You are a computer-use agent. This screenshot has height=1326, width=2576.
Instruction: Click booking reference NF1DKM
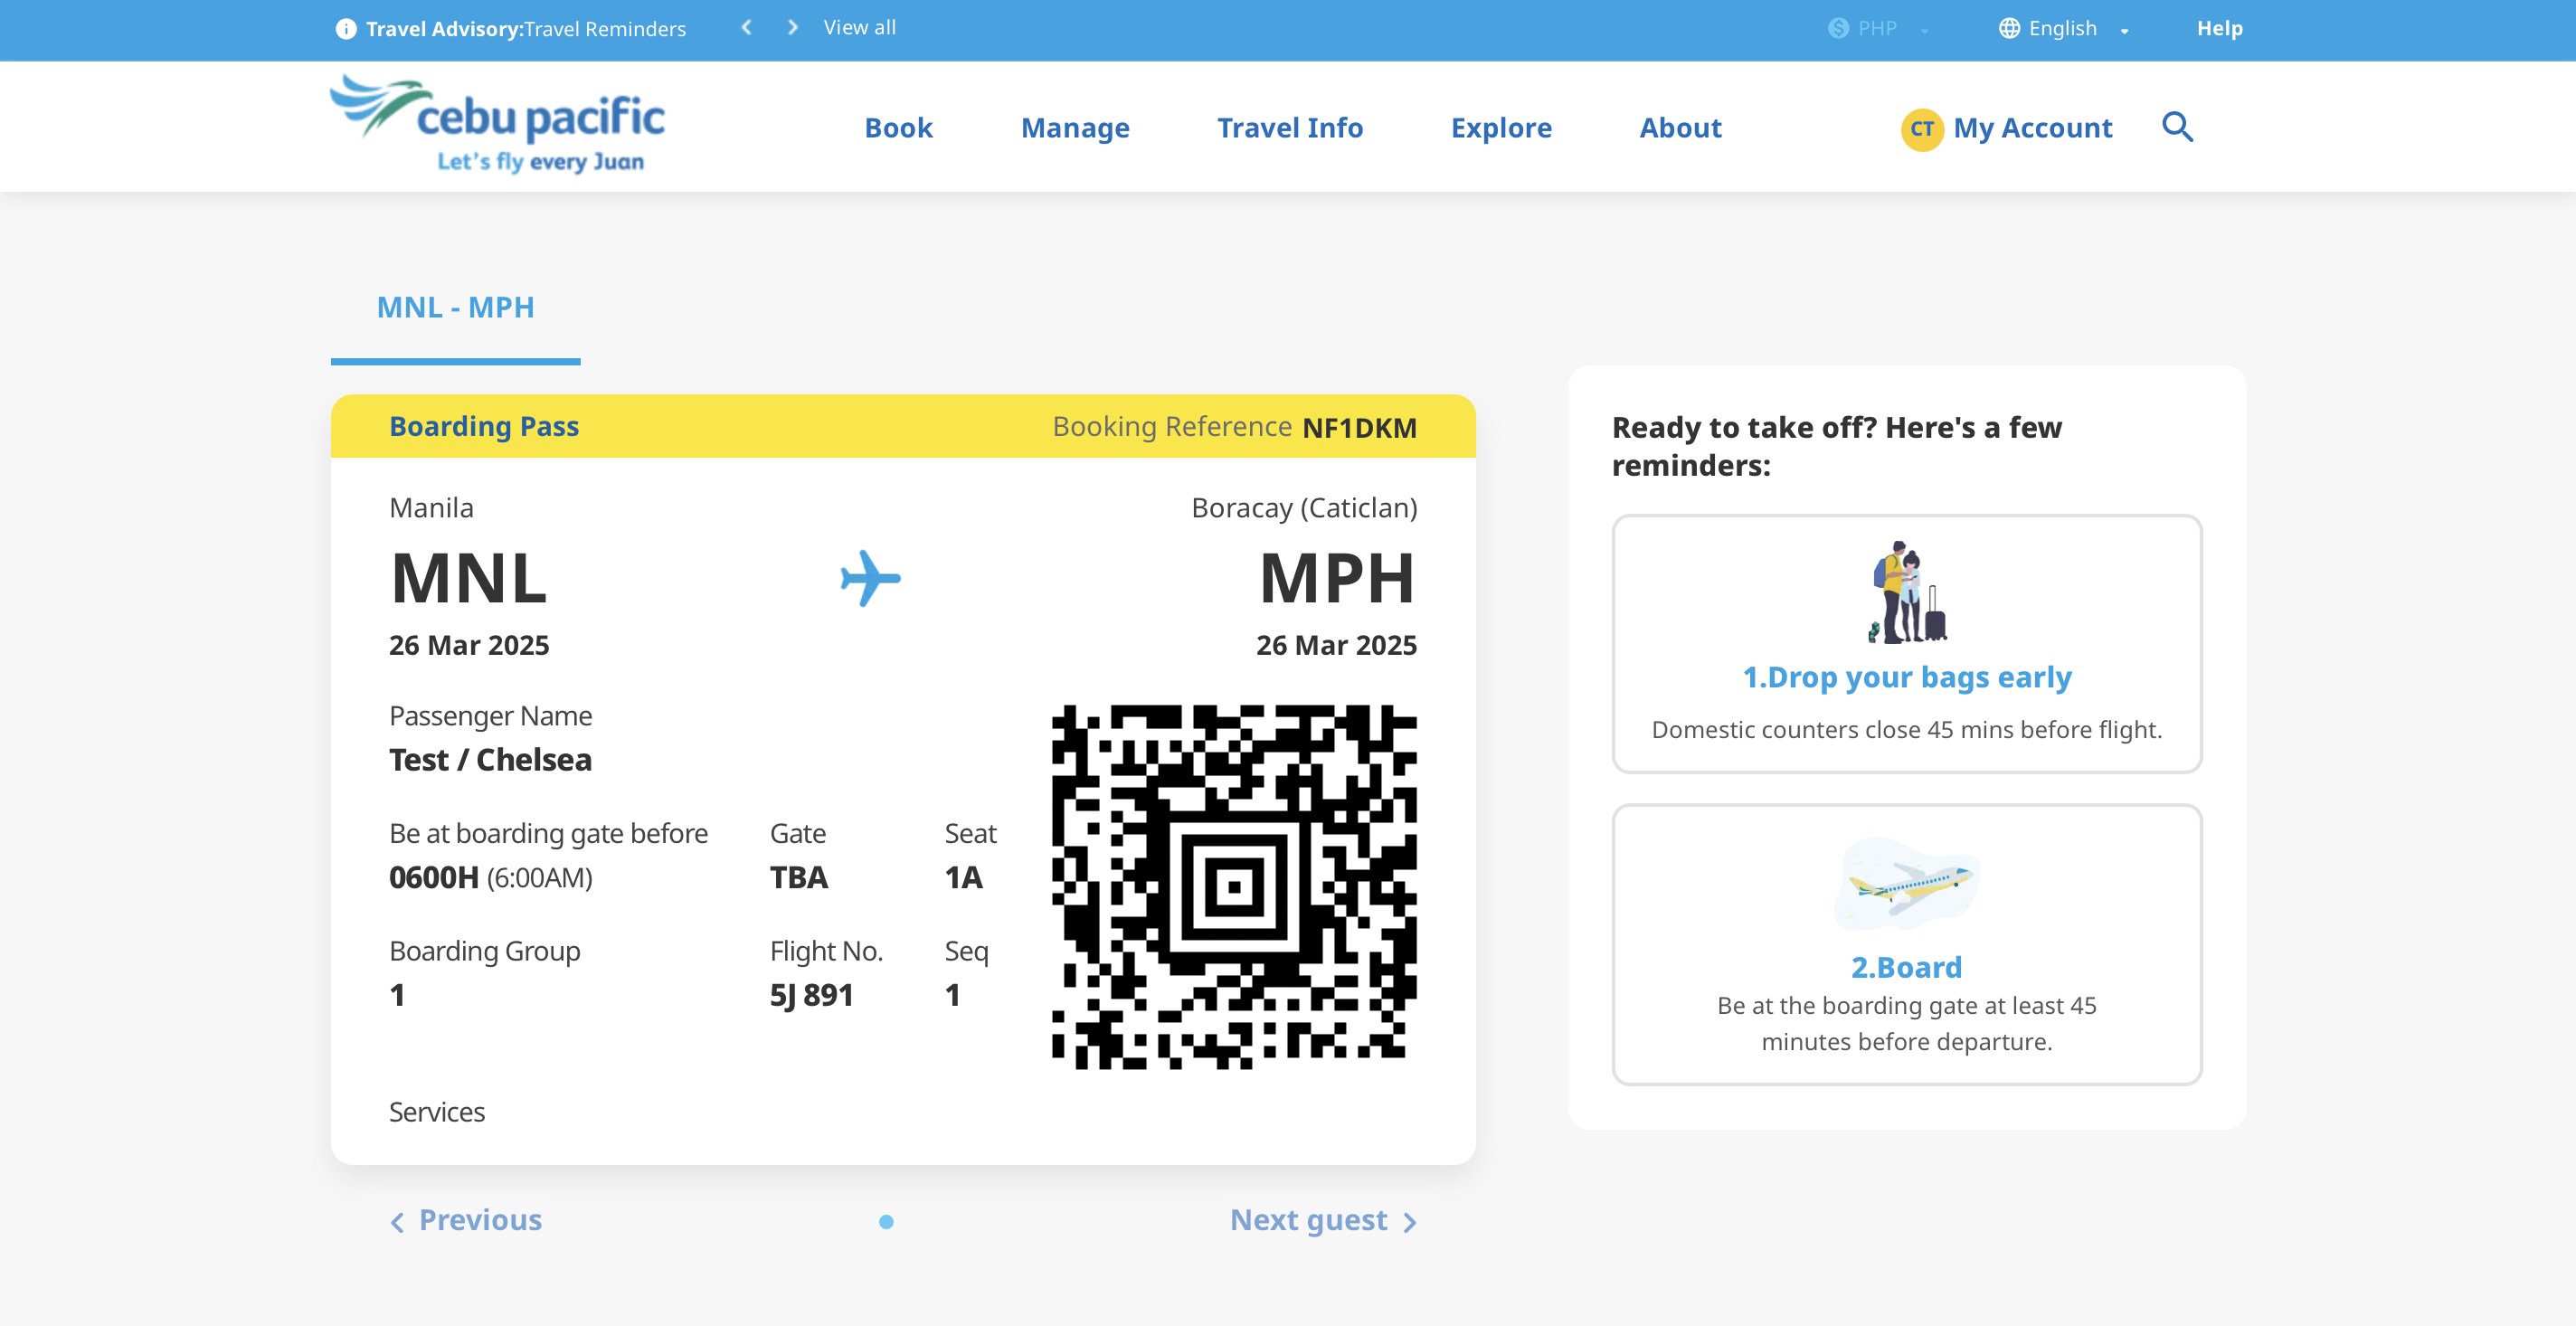coord(1359,428)
